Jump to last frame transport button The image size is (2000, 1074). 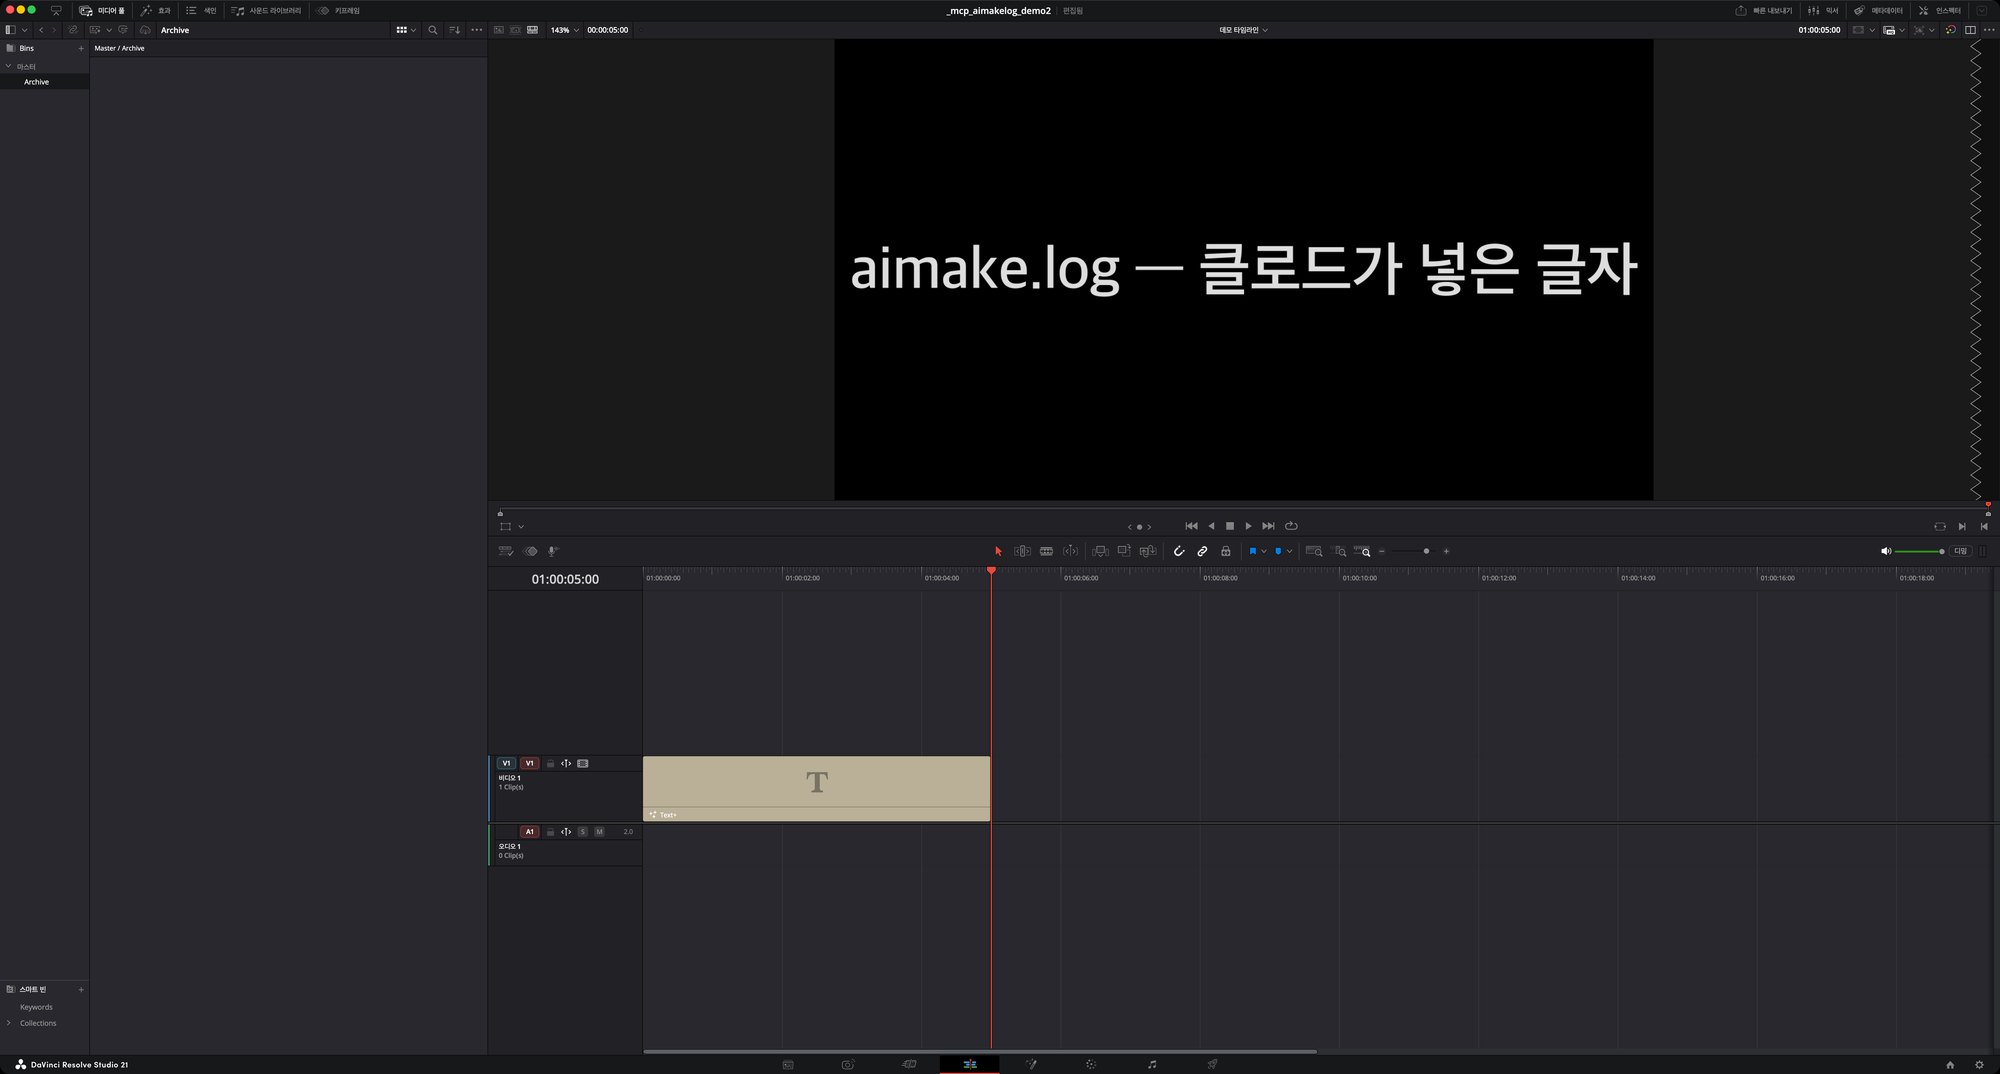pos(1268,526)
